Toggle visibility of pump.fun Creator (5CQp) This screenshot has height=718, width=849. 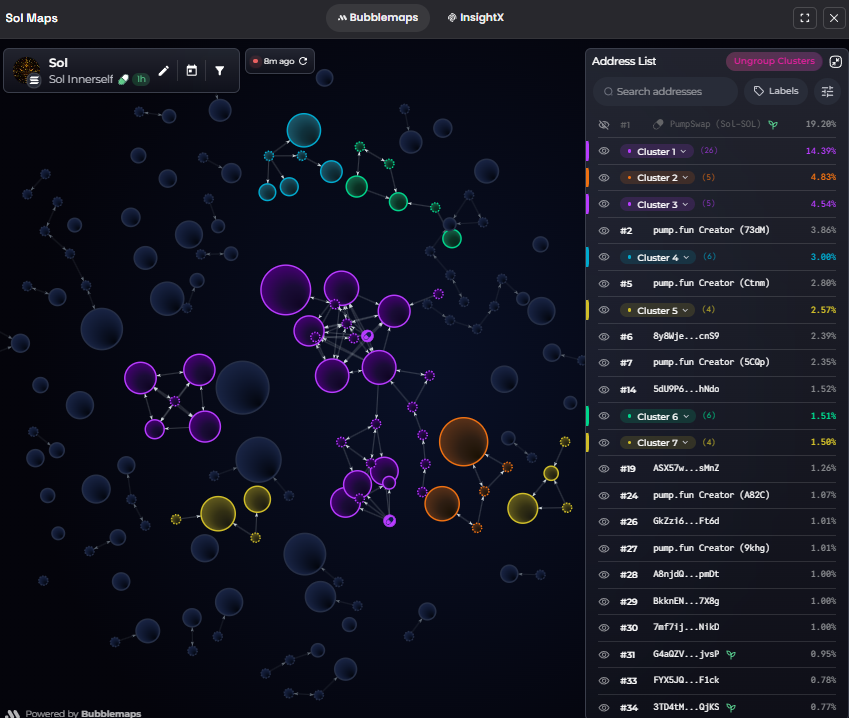pyautogui.click(x=604, y=363)
